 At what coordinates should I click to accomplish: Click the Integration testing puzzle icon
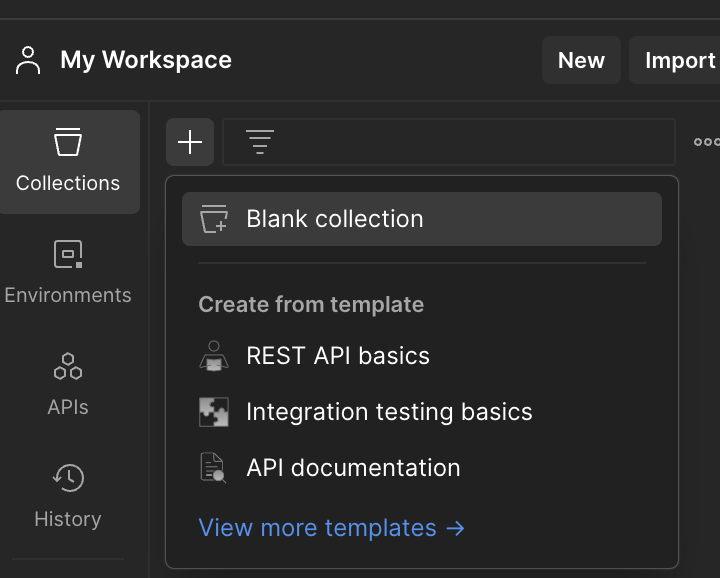[214, 412]
